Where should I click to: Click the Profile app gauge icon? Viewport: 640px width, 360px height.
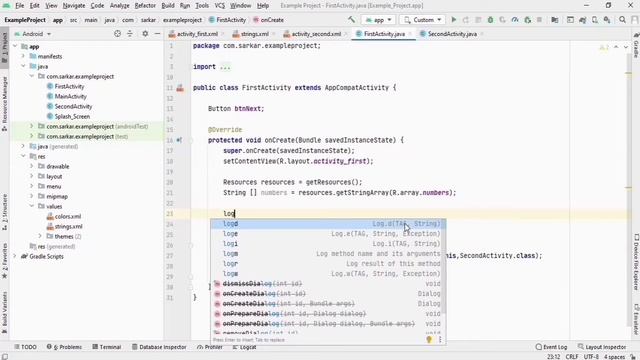(x=515, y=20)
